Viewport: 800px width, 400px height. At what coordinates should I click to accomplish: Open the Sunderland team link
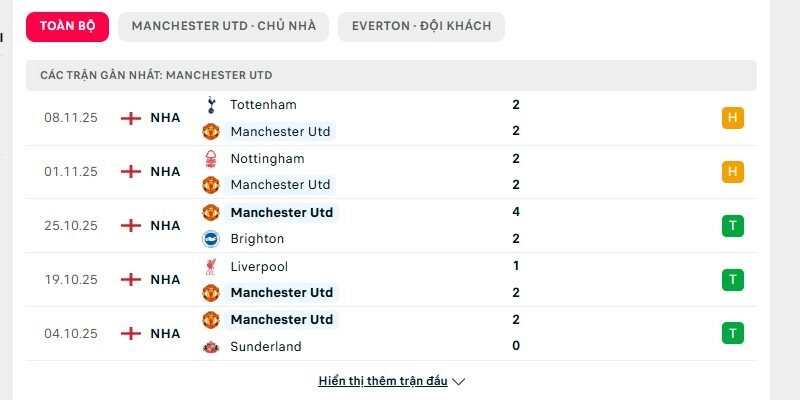click(x=265, y=347)
